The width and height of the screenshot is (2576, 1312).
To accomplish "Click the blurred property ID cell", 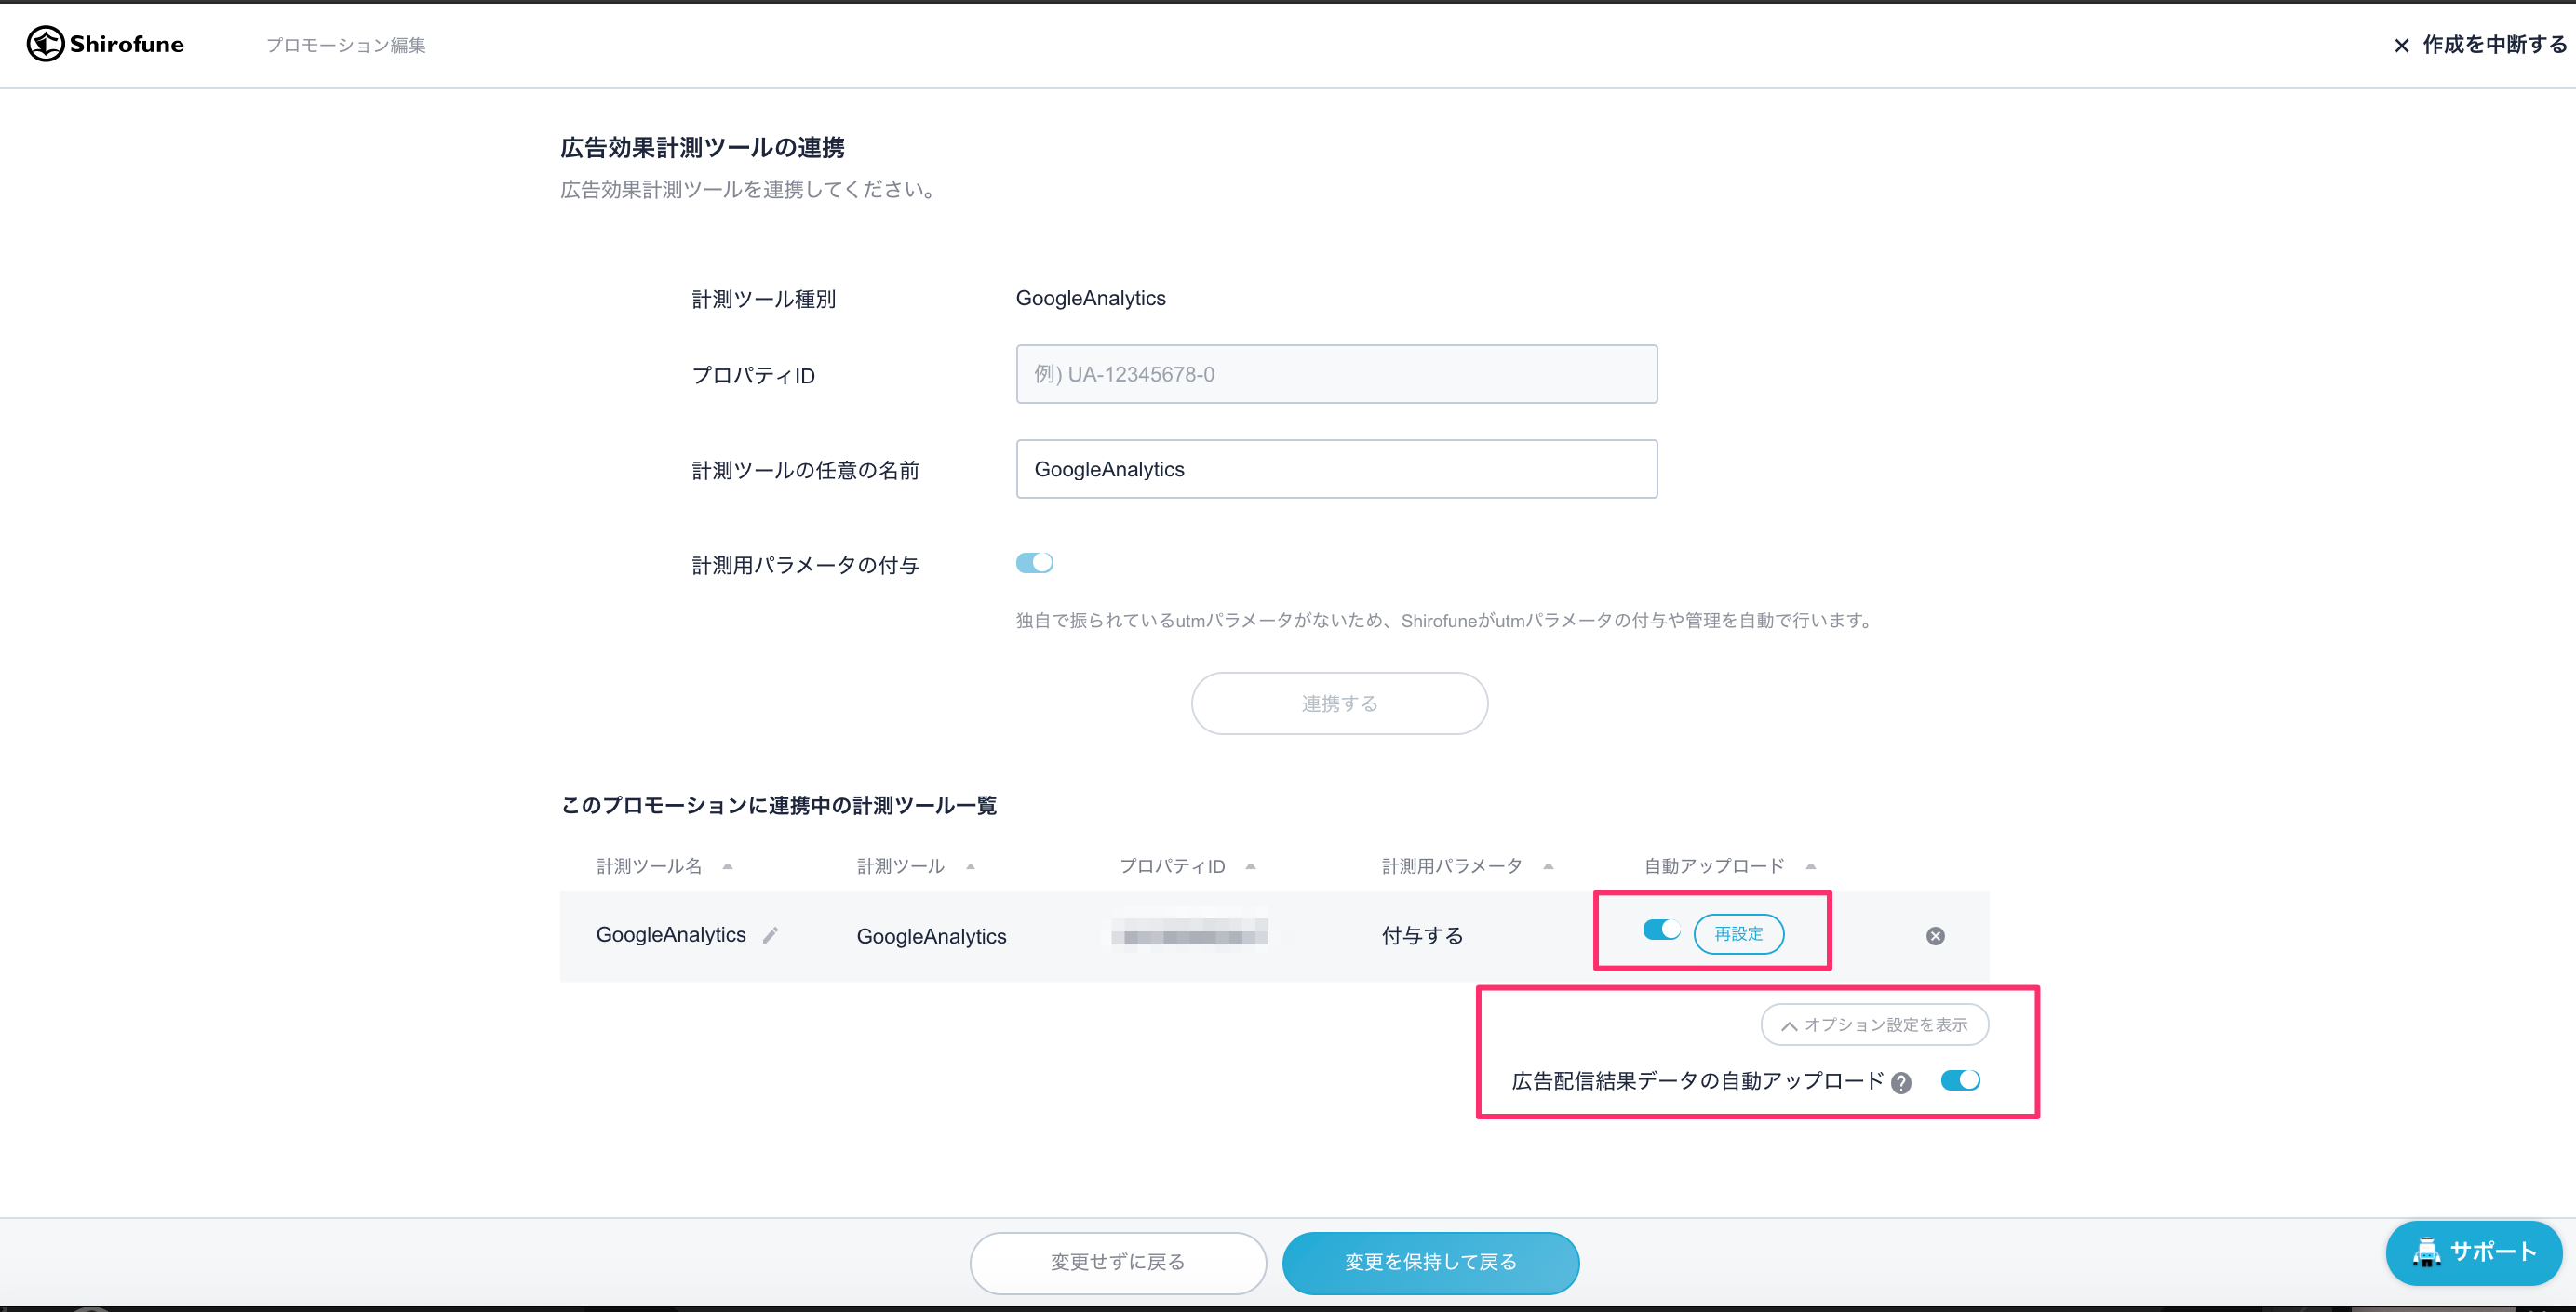I will (x=1190, y=935).
